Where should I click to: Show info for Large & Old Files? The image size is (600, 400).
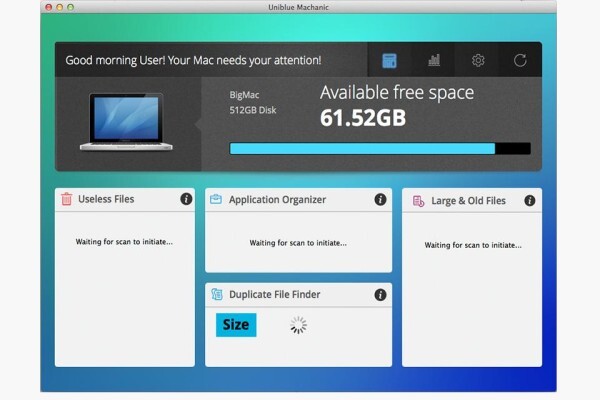(x=530, y=201)
